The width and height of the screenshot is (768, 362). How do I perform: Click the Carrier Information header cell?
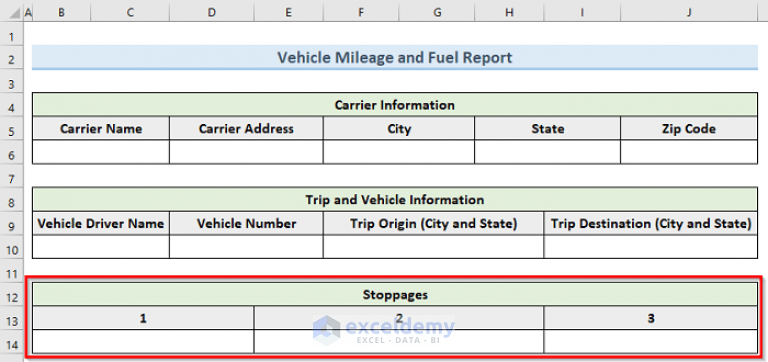tap(395, 105)
